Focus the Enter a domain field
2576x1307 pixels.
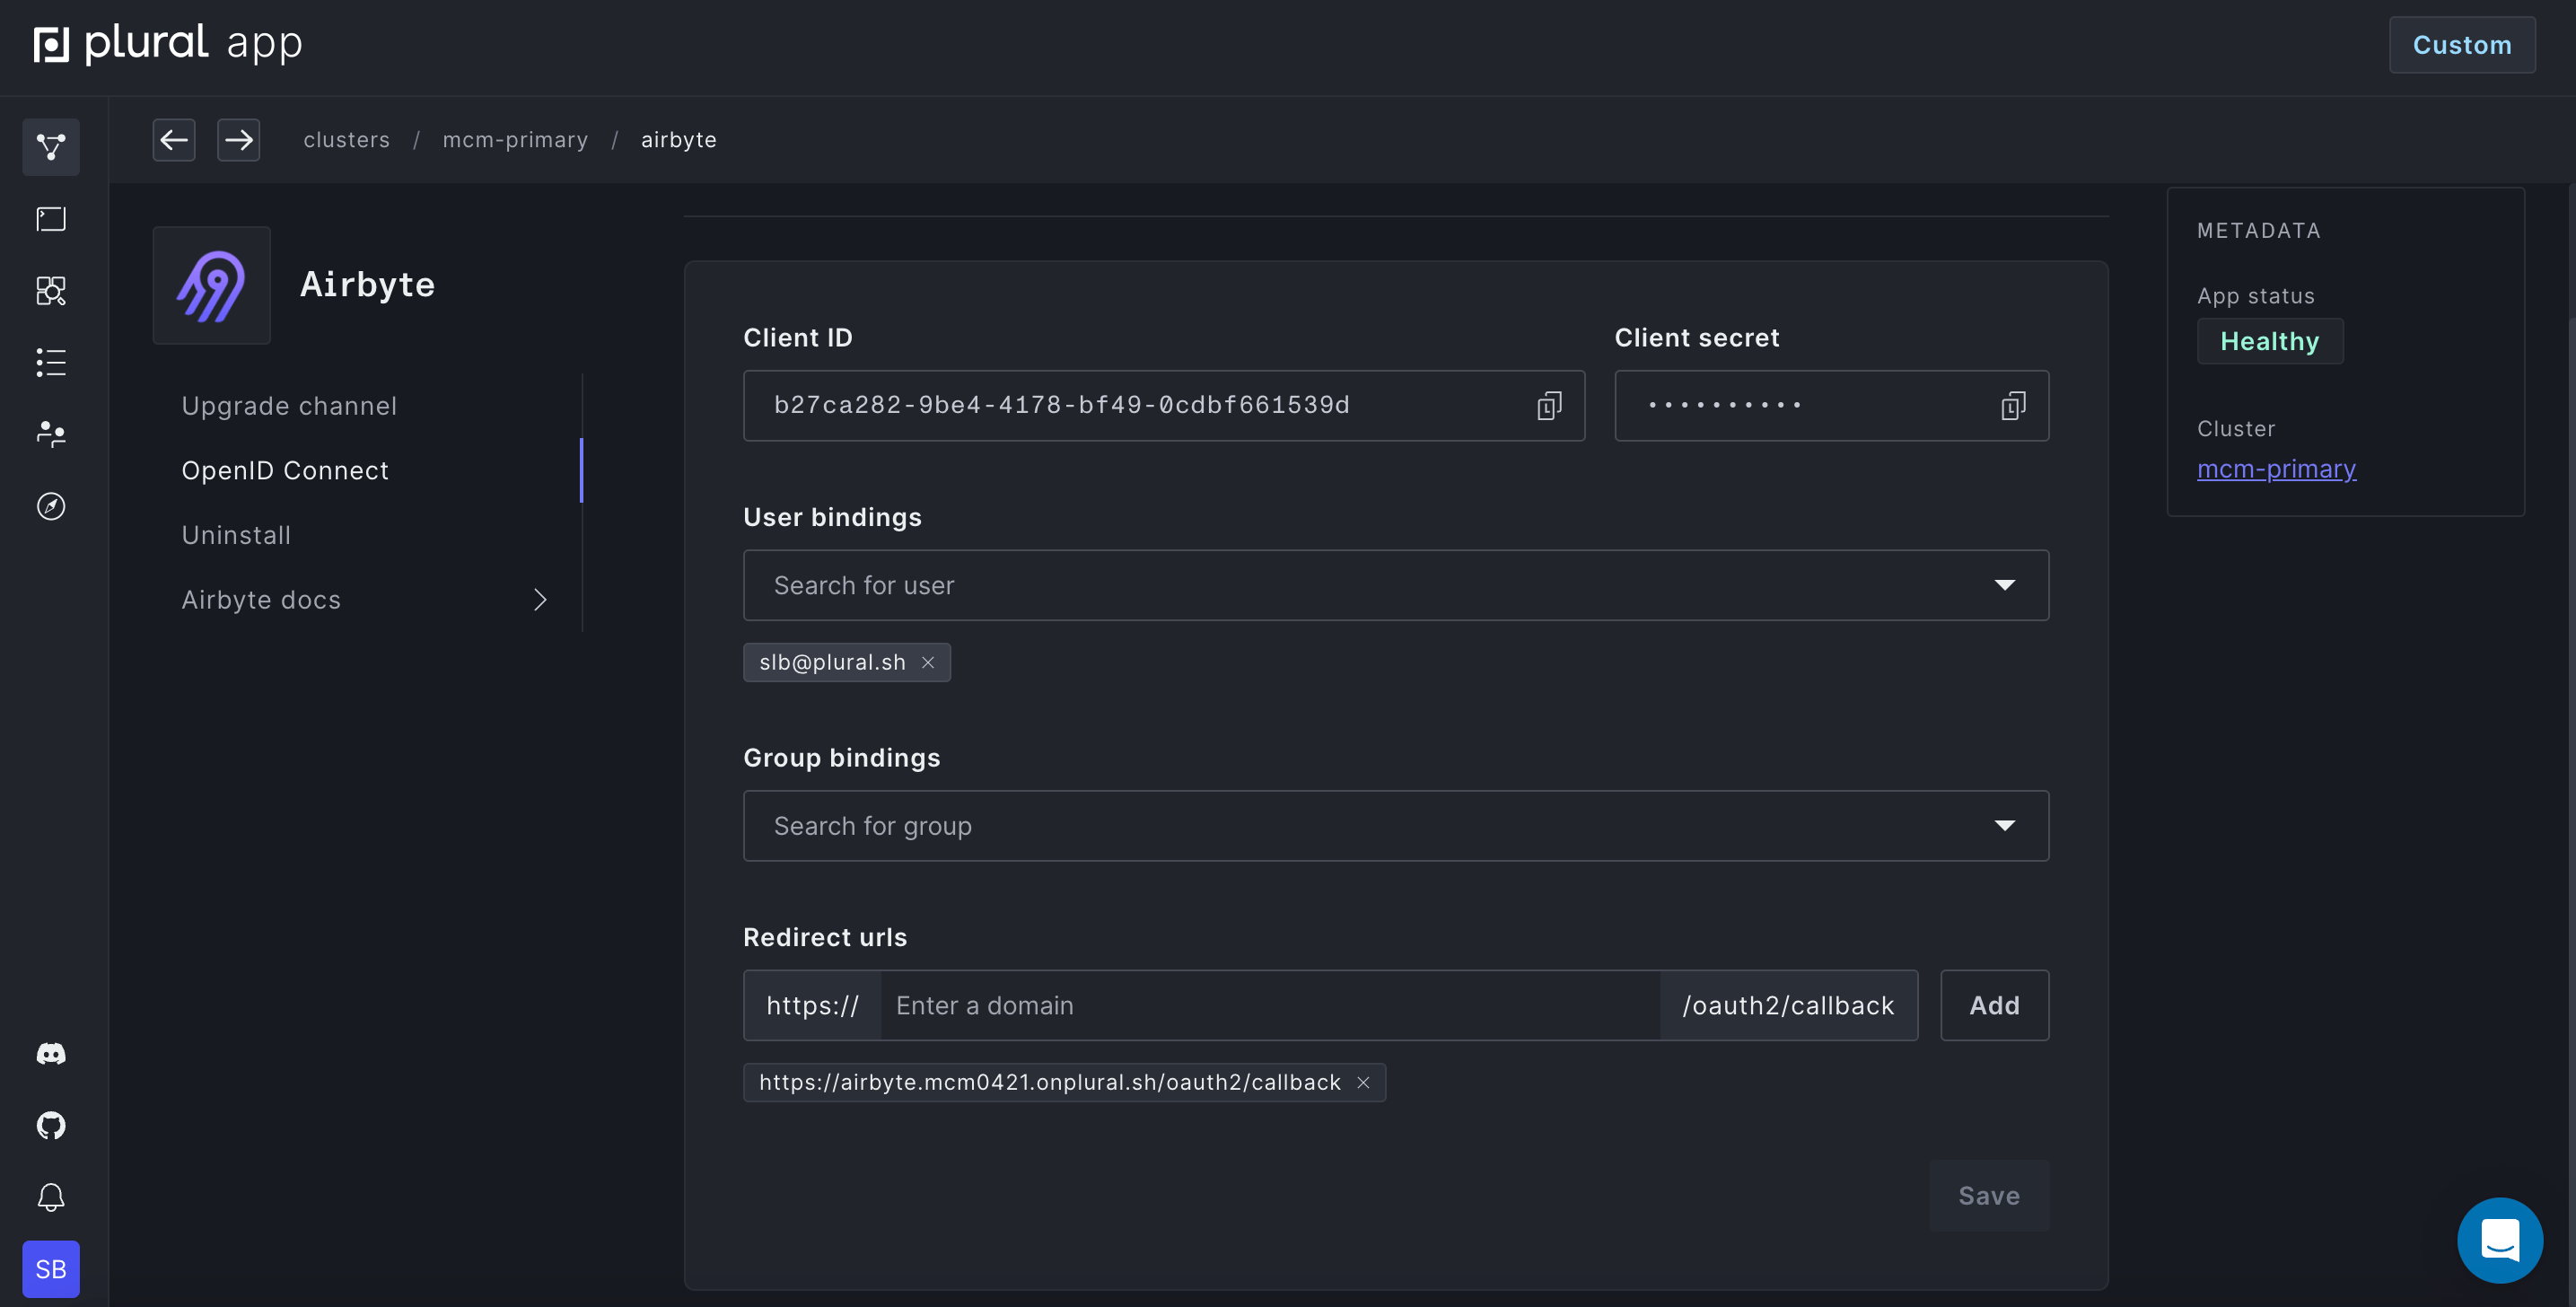tap(1268, 1005)
